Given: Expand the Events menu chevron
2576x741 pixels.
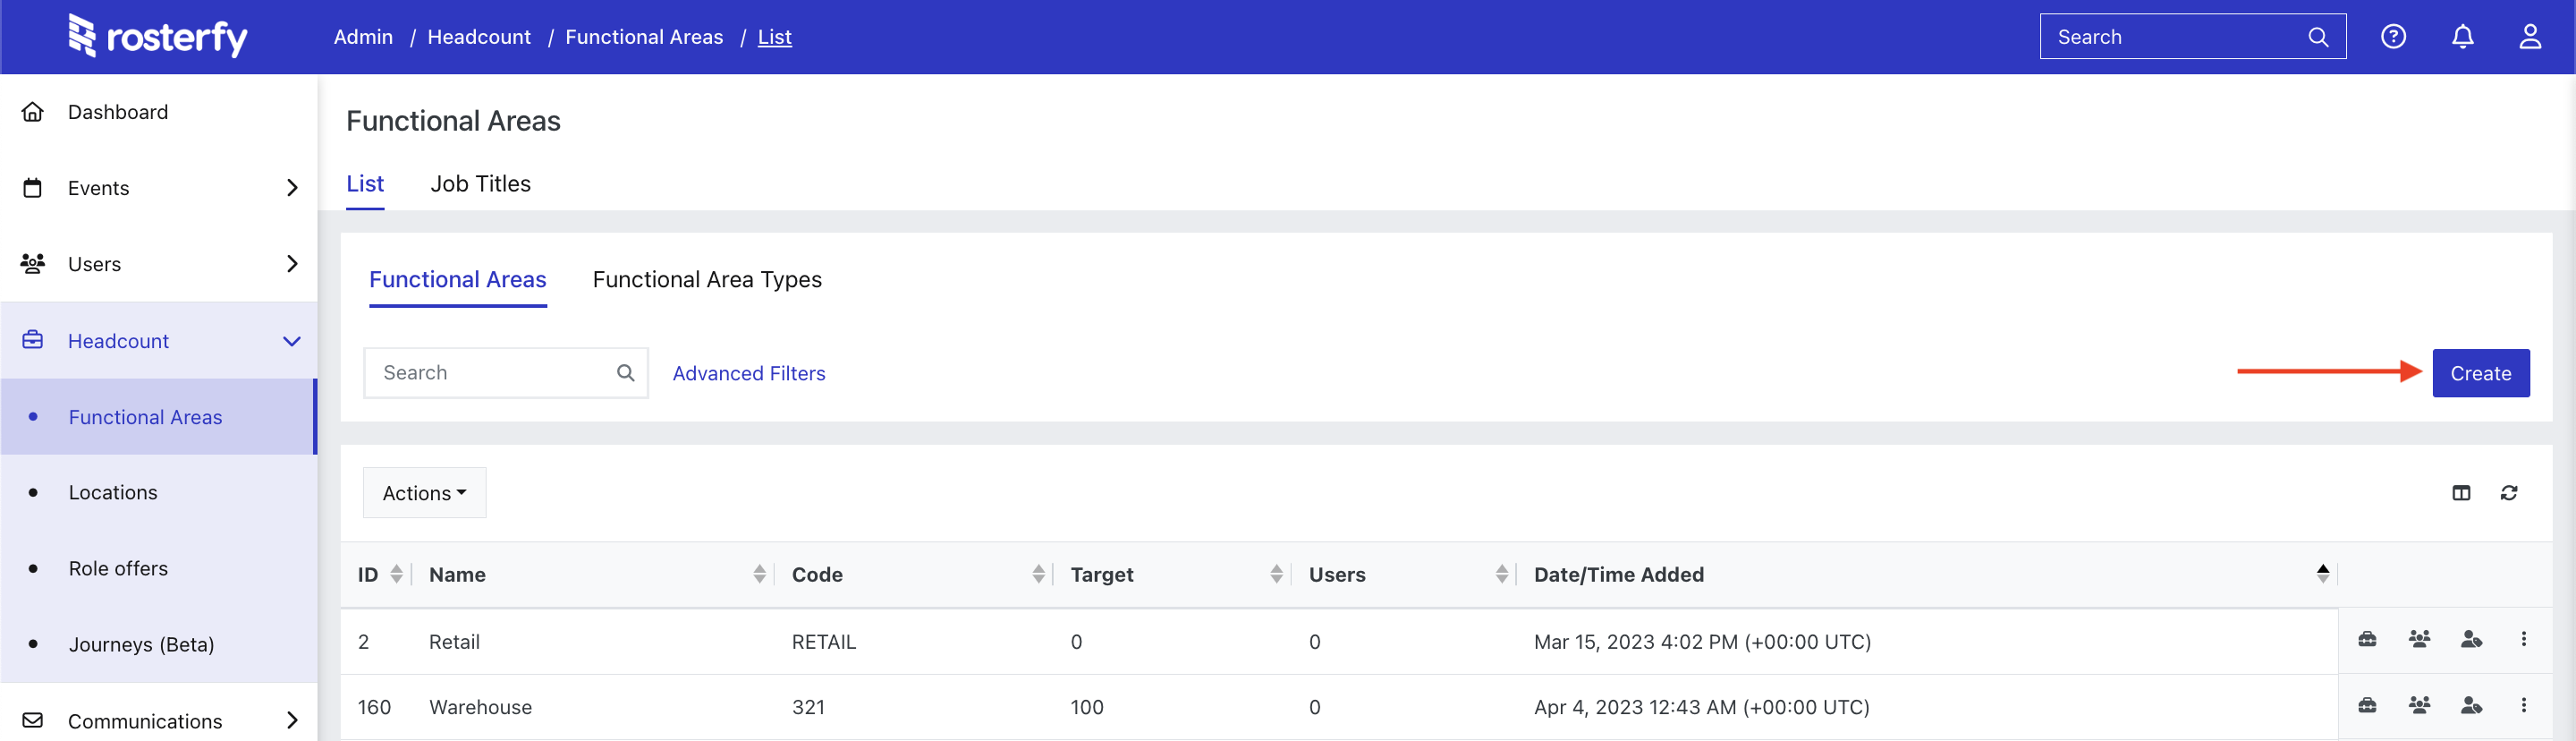Looking at the screenshot, I should 292,188.
